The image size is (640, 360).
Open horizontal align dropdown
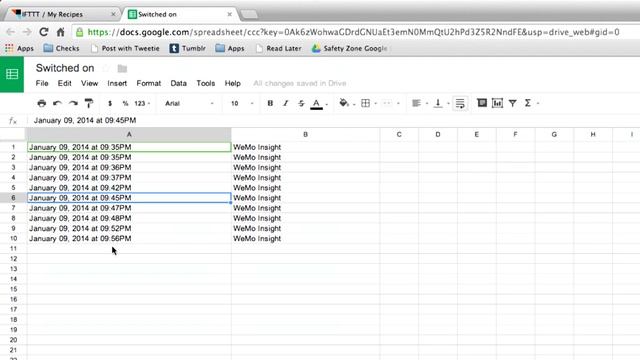[x=419, y=103]
